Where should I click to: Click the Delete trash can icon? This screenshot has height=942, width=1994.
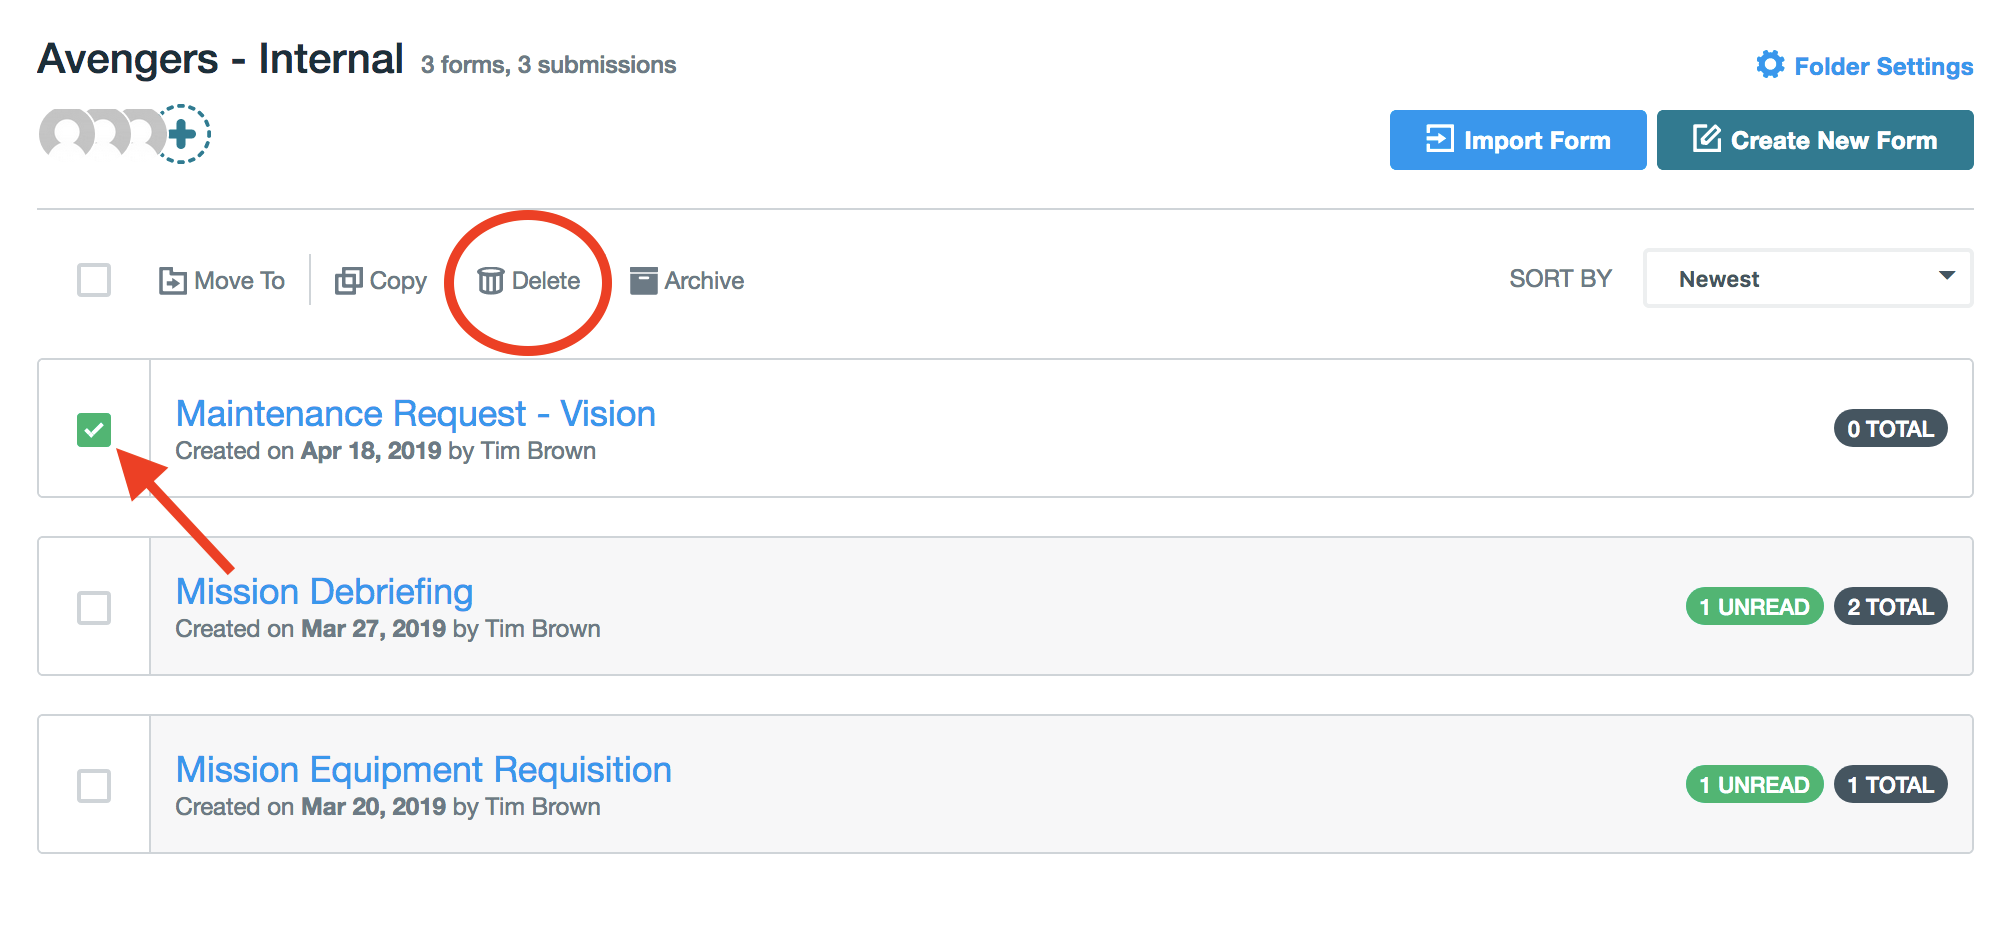tap(490, 281)
